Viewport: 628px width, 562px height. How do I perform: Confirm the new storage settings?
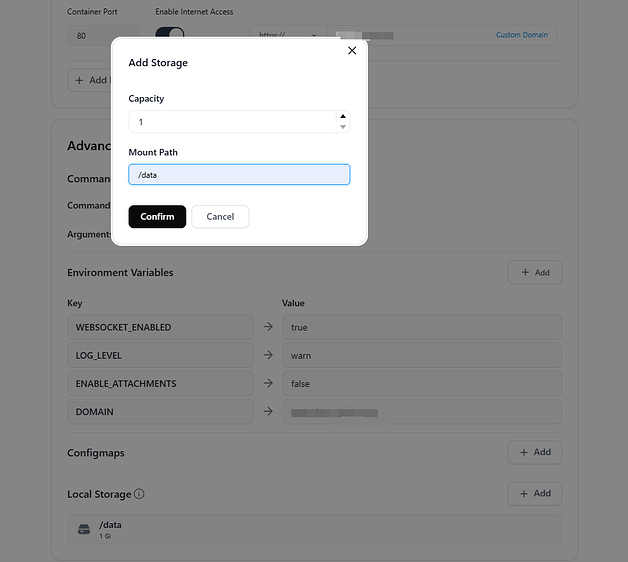tap(157, 217)
